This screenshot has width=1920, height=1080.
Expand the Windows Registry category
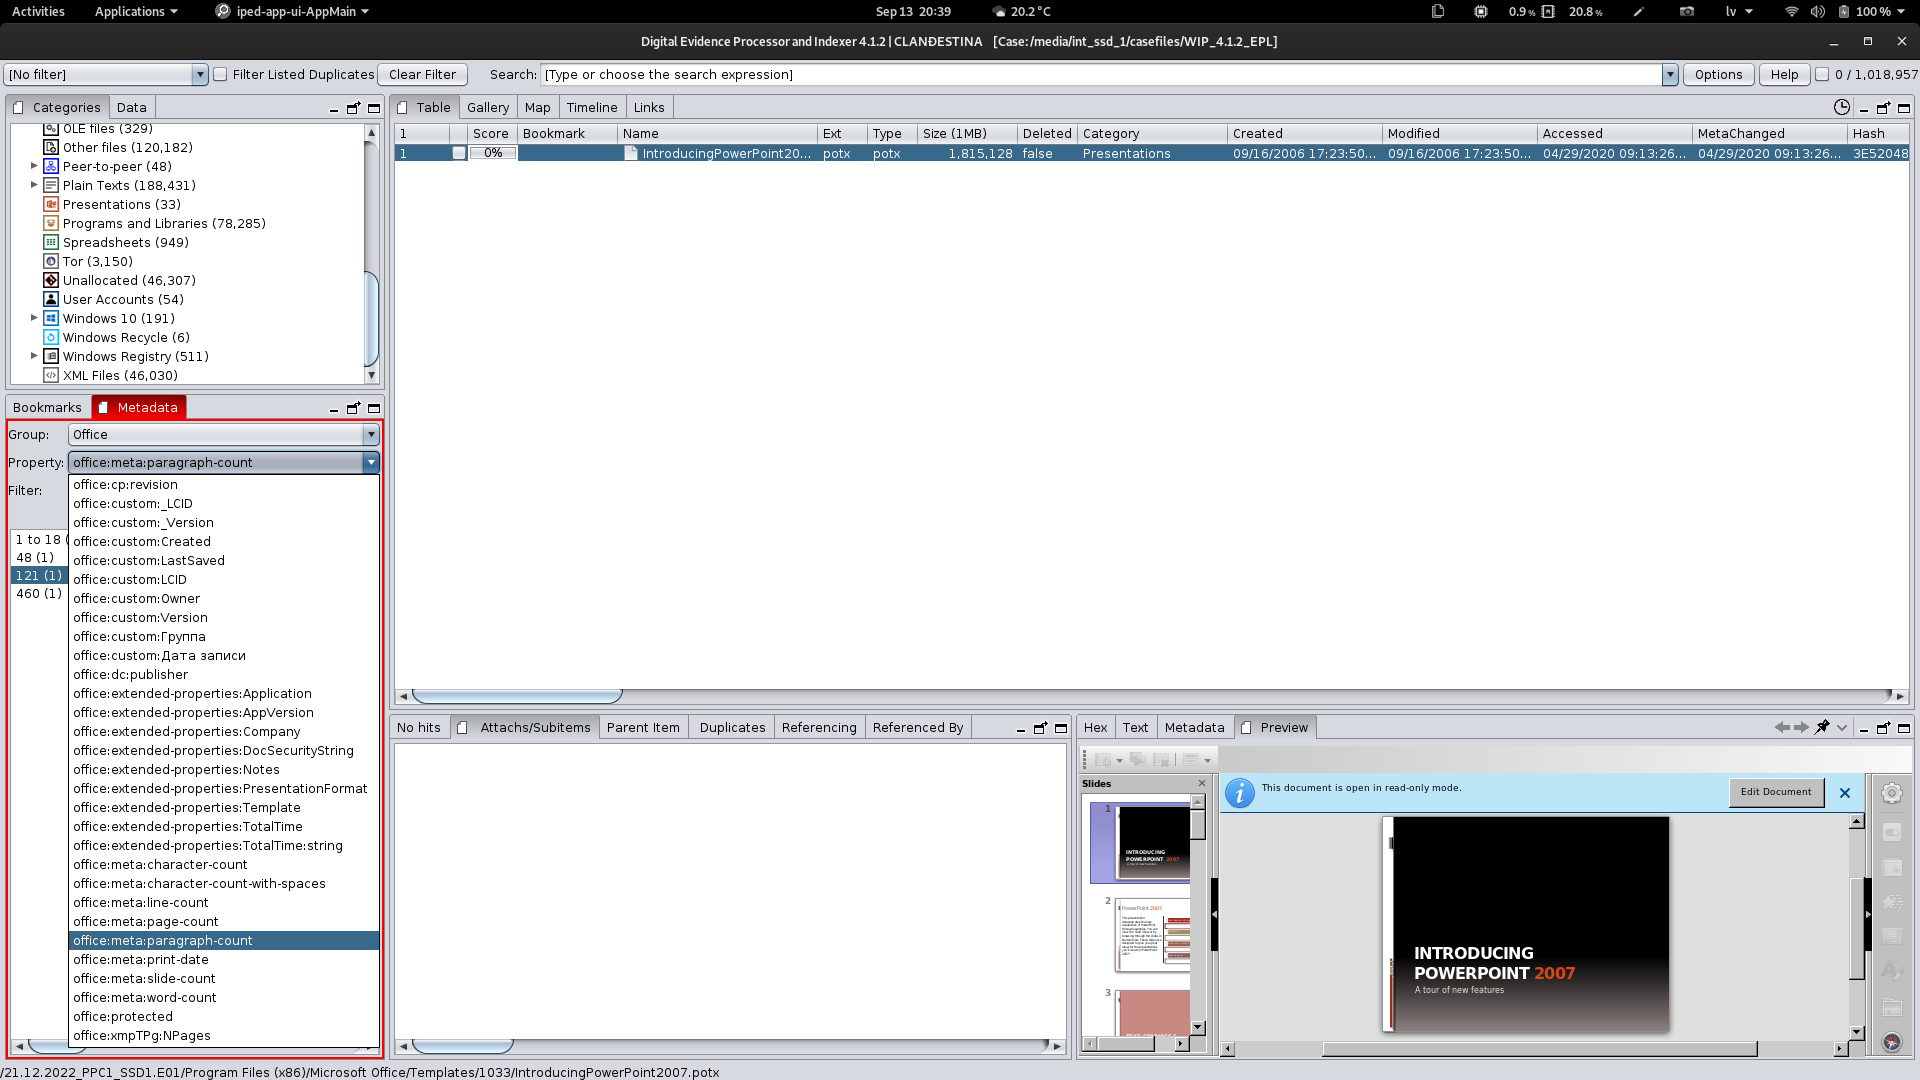34,356
